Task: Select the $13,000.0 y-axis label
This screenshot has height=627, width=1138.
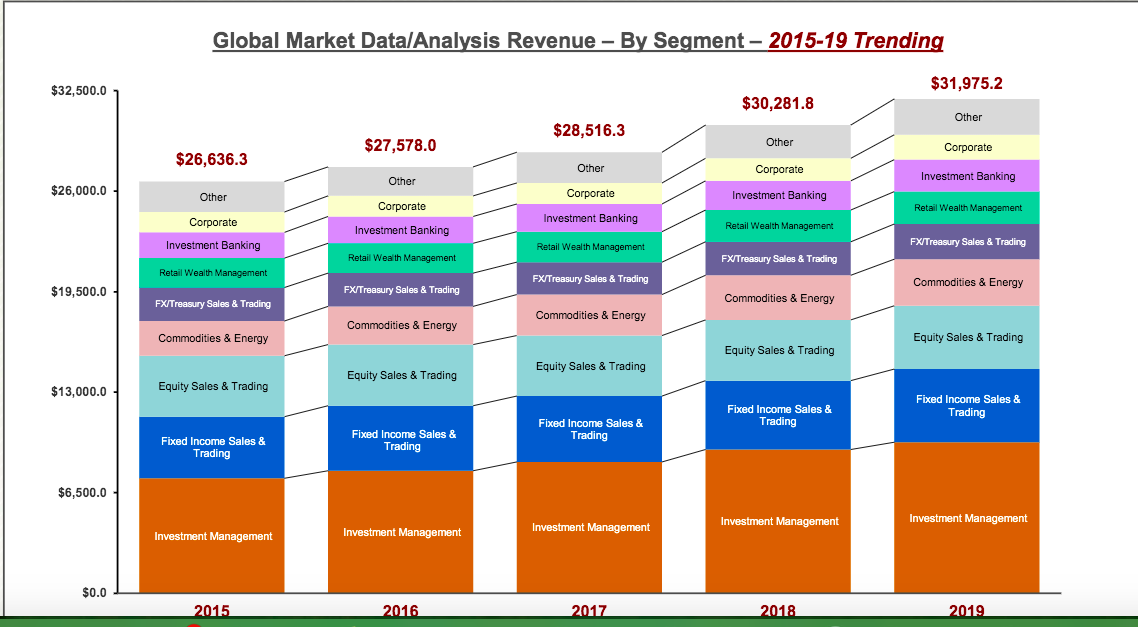Action: pos(79,392)
